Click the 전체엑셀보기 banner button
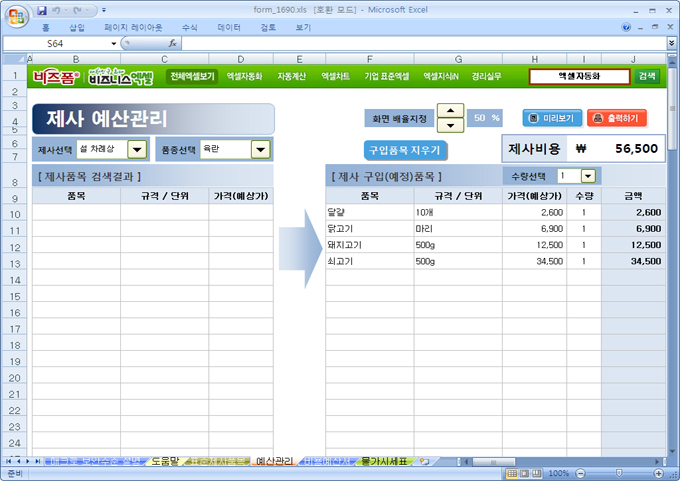This screenshot has width=680, height=481. tap(192, 76)
